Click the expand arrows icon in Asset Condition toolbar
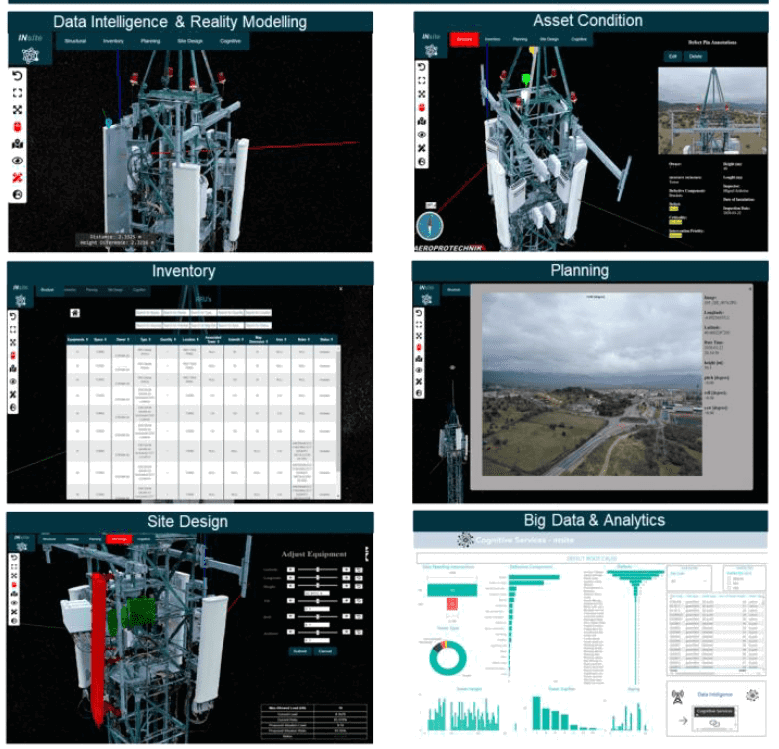The height and width of the screenshot is (749, 779). click(422, 95)
